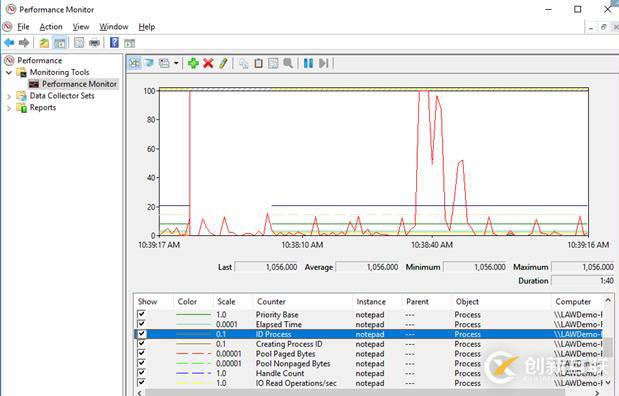This screenshot has height=396, width=619.
Task: Click the Average value field
Action: pos(368,267)
